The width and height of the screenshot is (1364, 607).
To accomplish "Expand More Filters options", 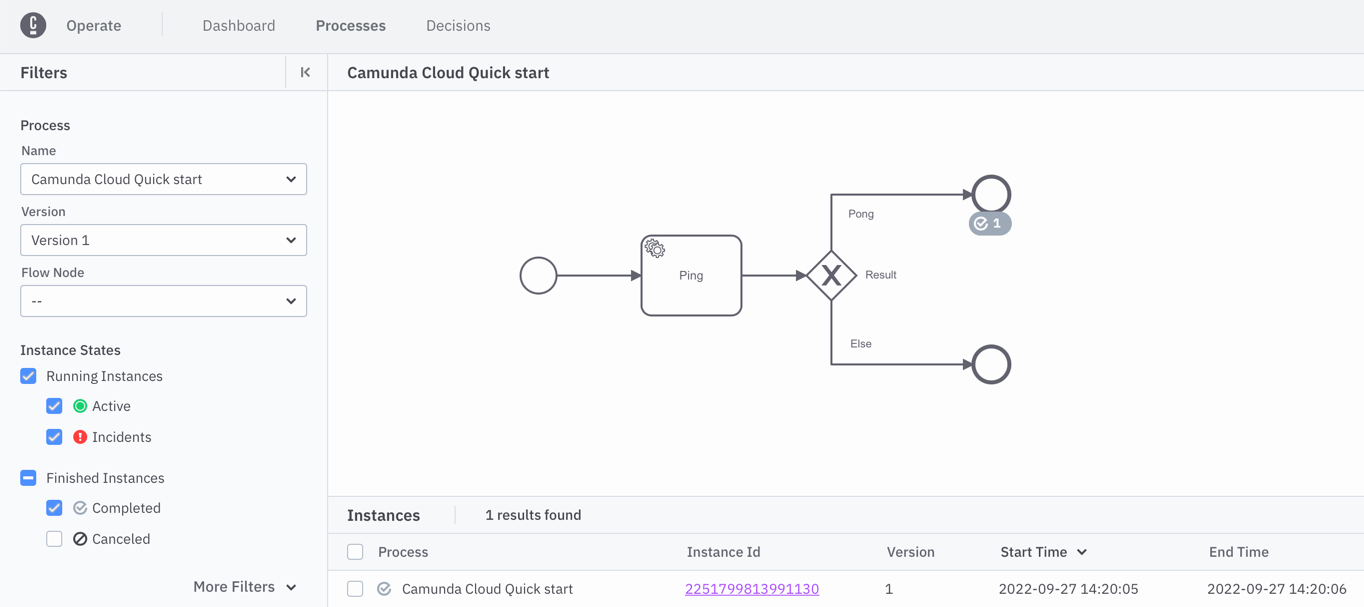I will click(245, 587).
